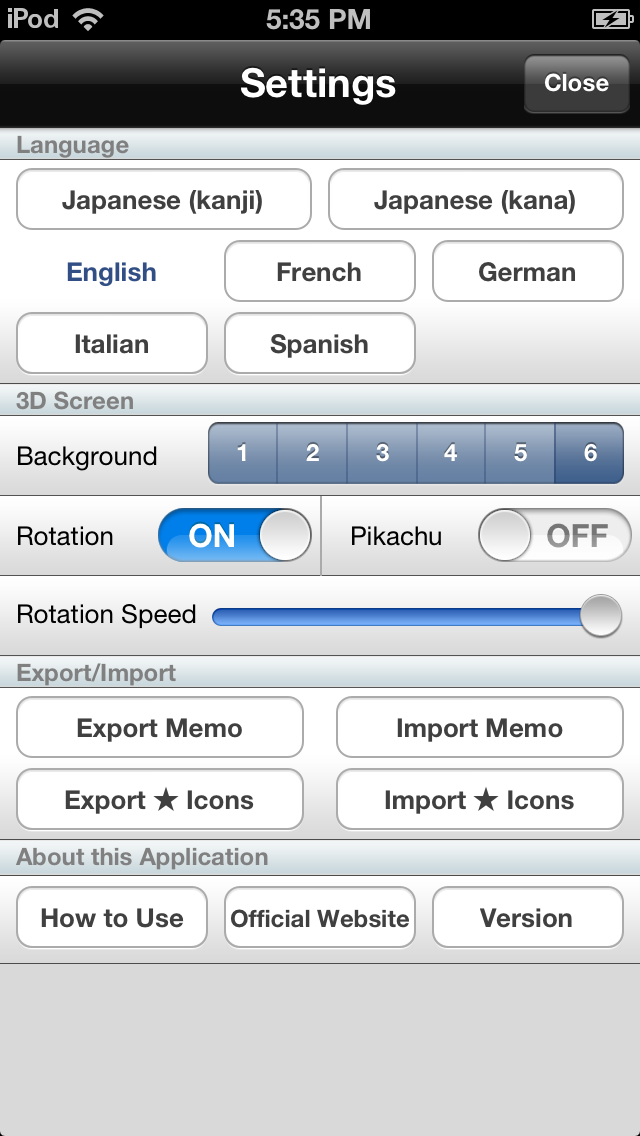This screenshot has height=1136, width=640.
Task: Tap Export Memo button
Action: click(159, 728)
